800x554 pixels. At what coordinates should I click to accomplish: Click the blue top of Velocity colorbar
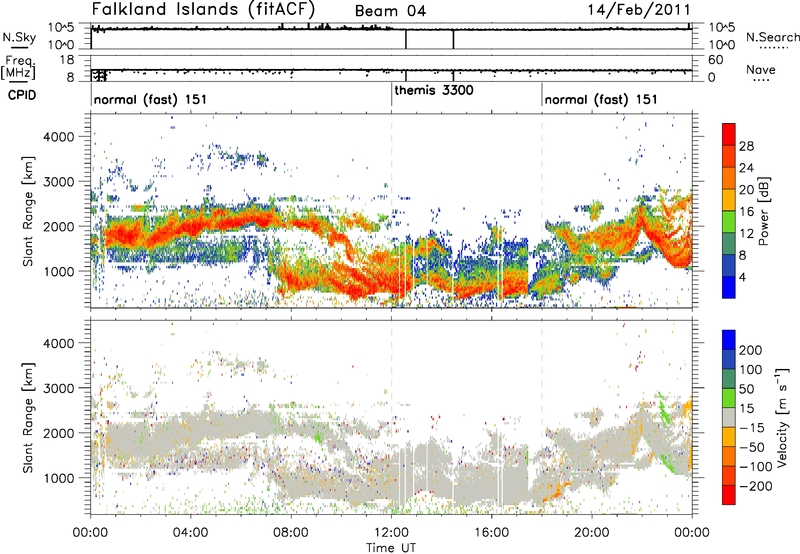(x=729, y=340)
